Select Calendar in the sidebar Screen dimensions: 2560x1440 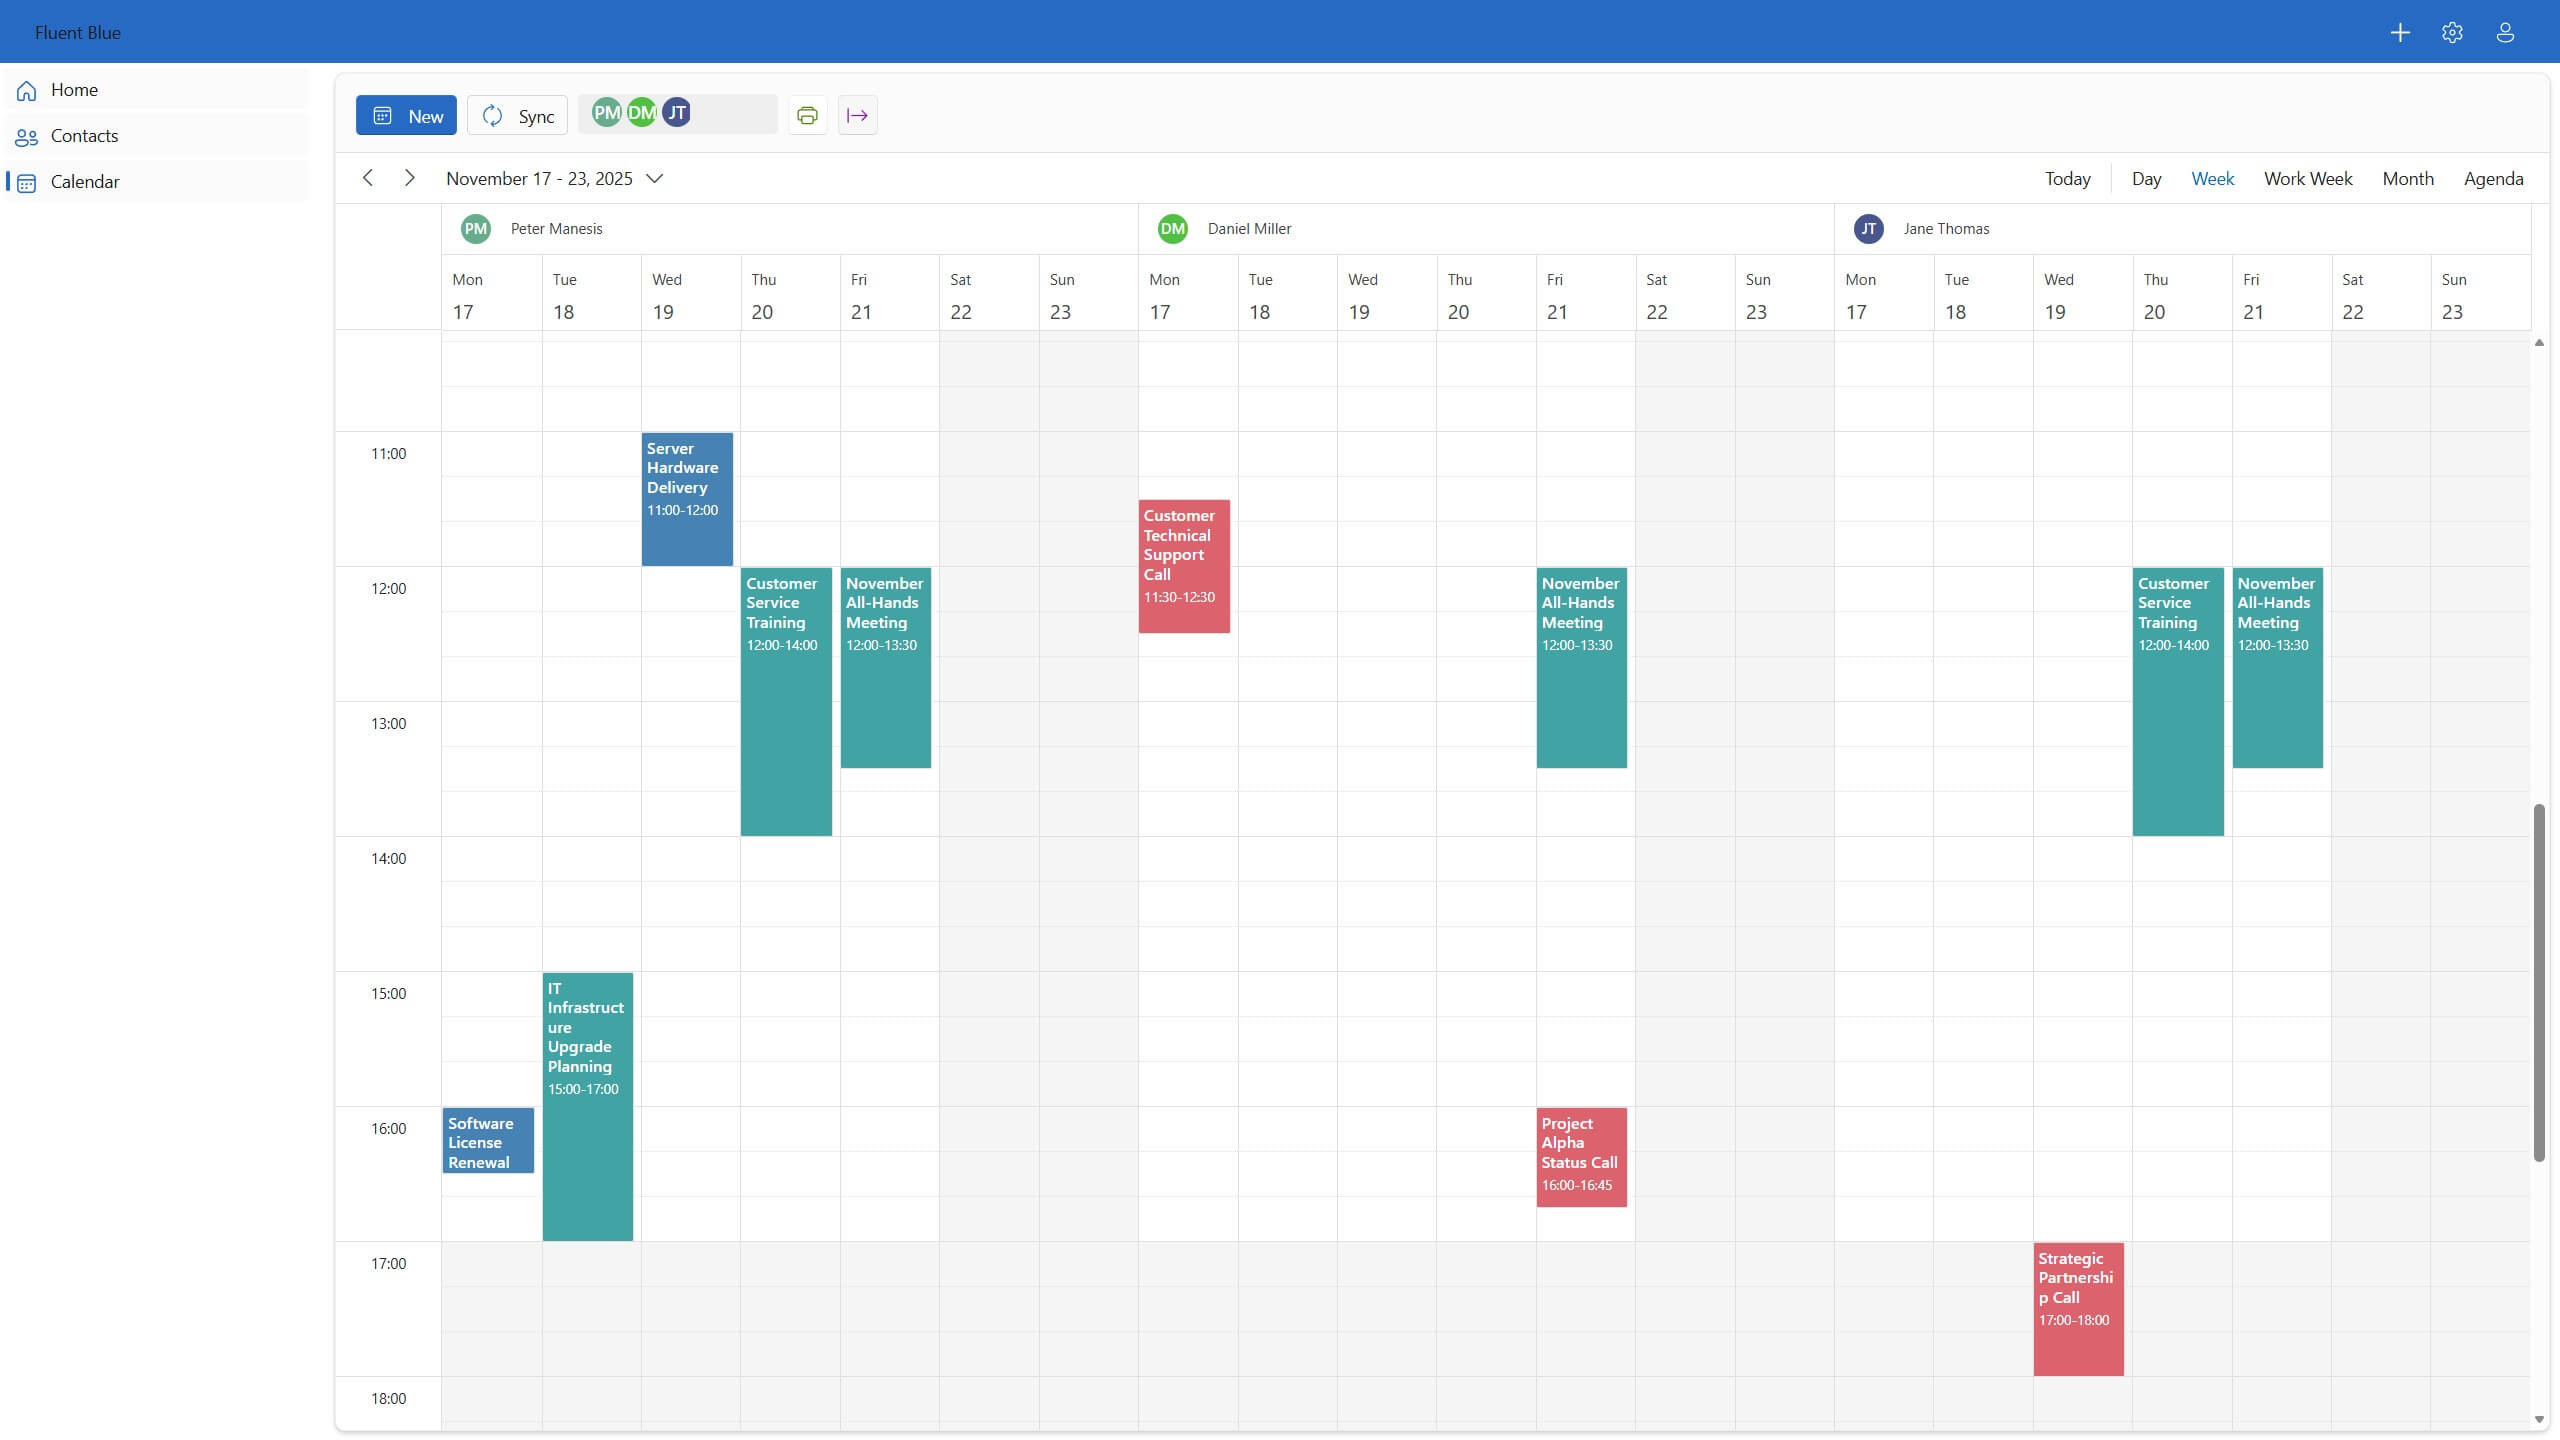click(85, 181)
